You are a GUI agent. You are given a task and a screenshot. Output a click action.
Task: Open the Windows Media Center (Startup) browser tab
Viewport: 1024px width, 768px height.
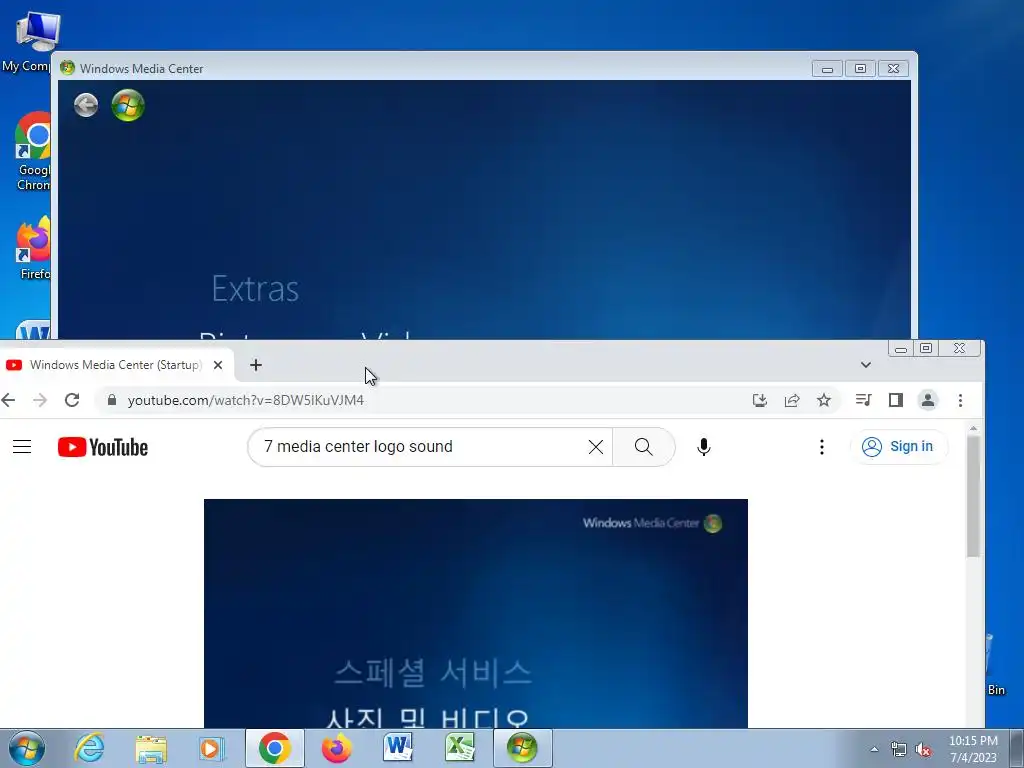[115, 365]
